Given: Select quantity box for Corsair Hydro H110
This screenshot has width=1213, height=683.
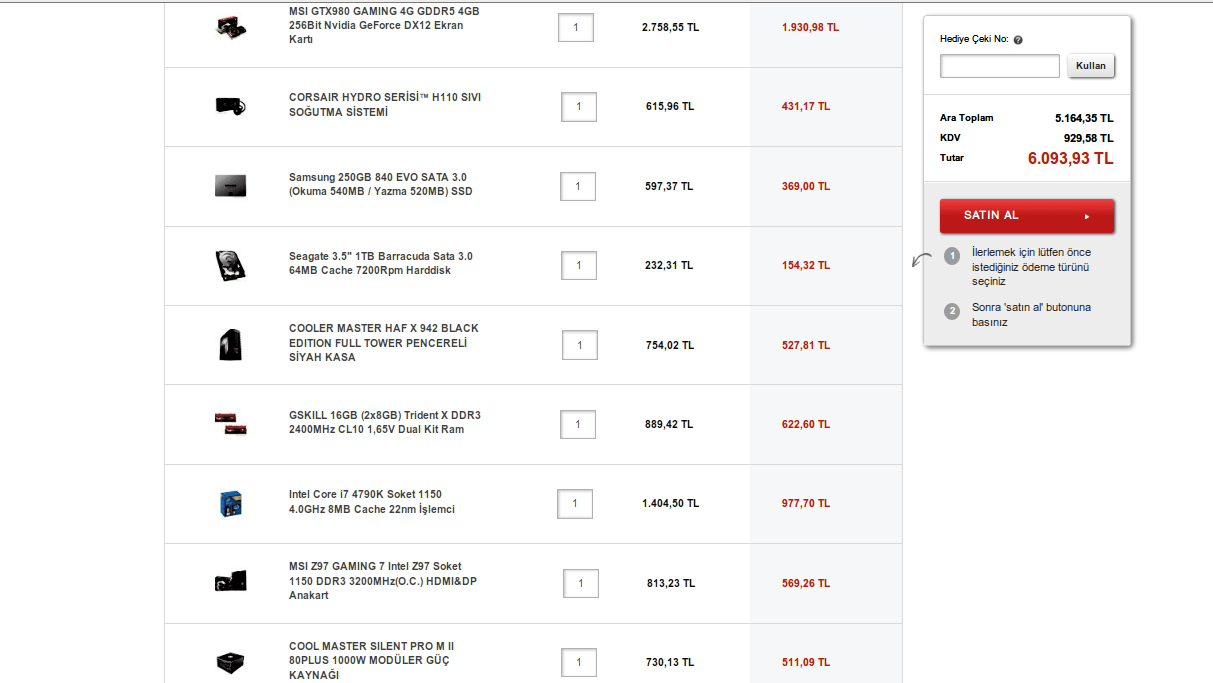Looking at the screenshot, I should [579, 107].
